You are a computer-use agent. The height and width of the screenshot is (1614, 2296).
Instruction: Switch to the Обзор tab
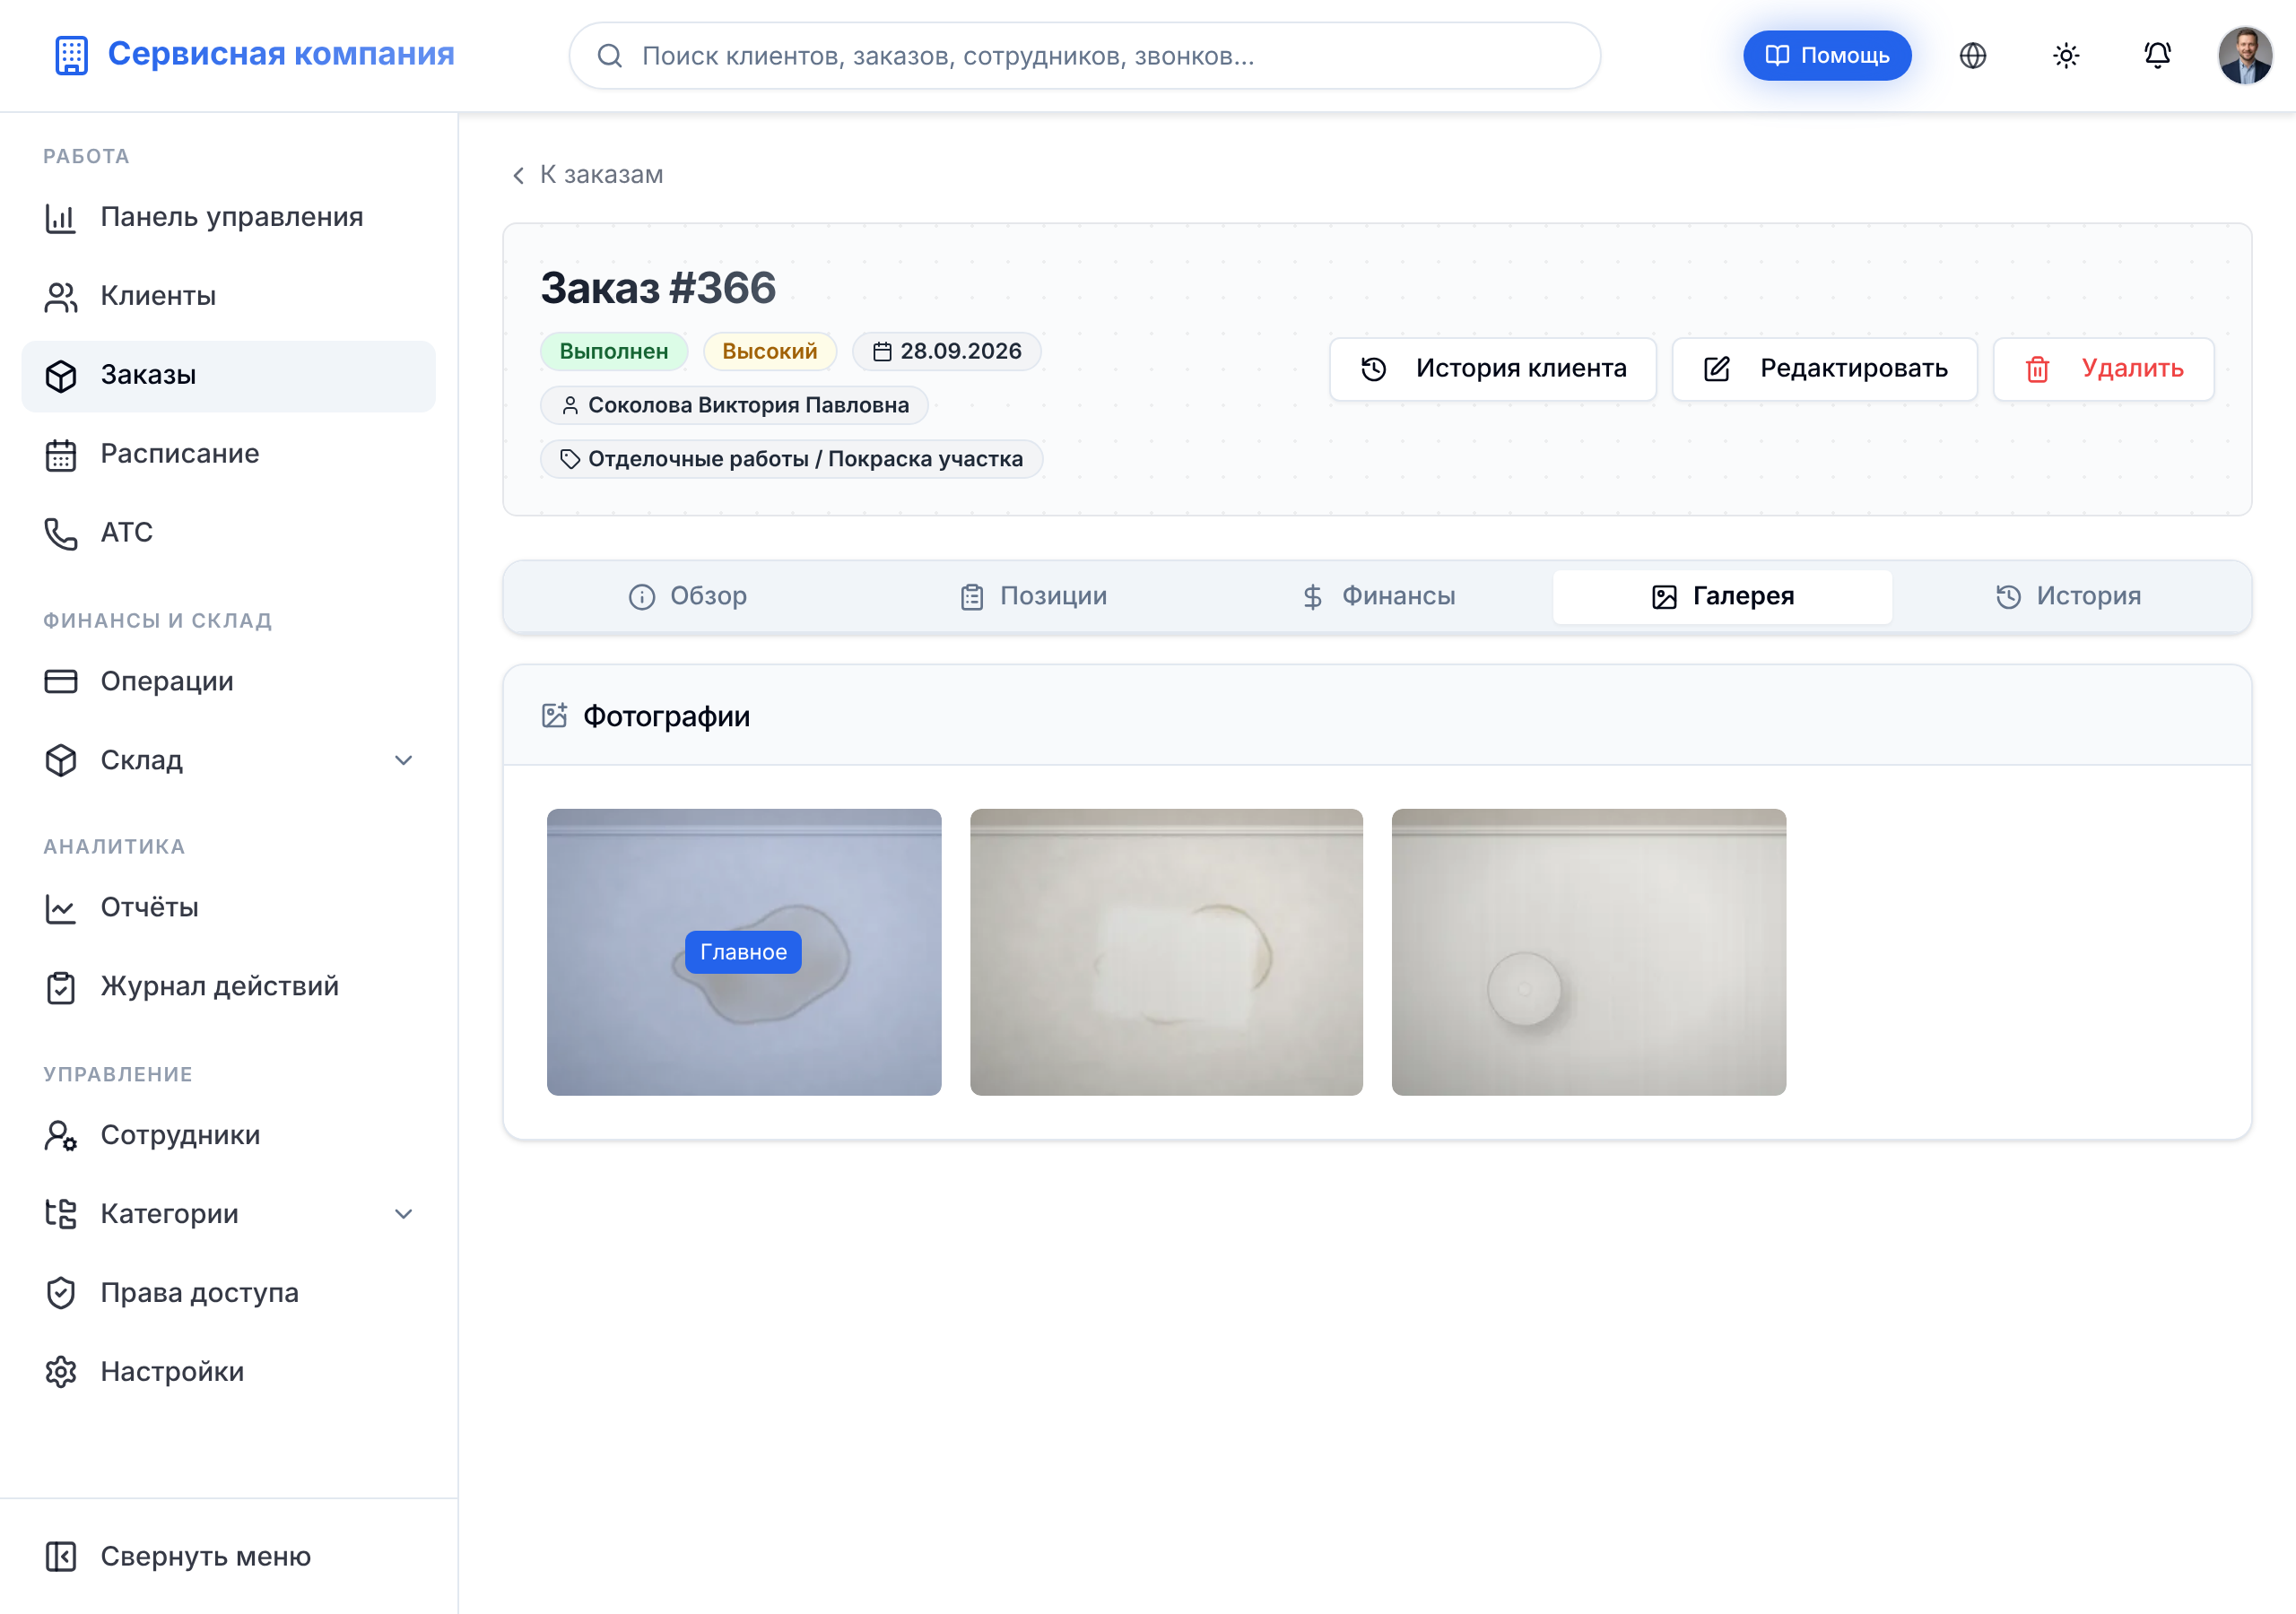tap(687, 597)
